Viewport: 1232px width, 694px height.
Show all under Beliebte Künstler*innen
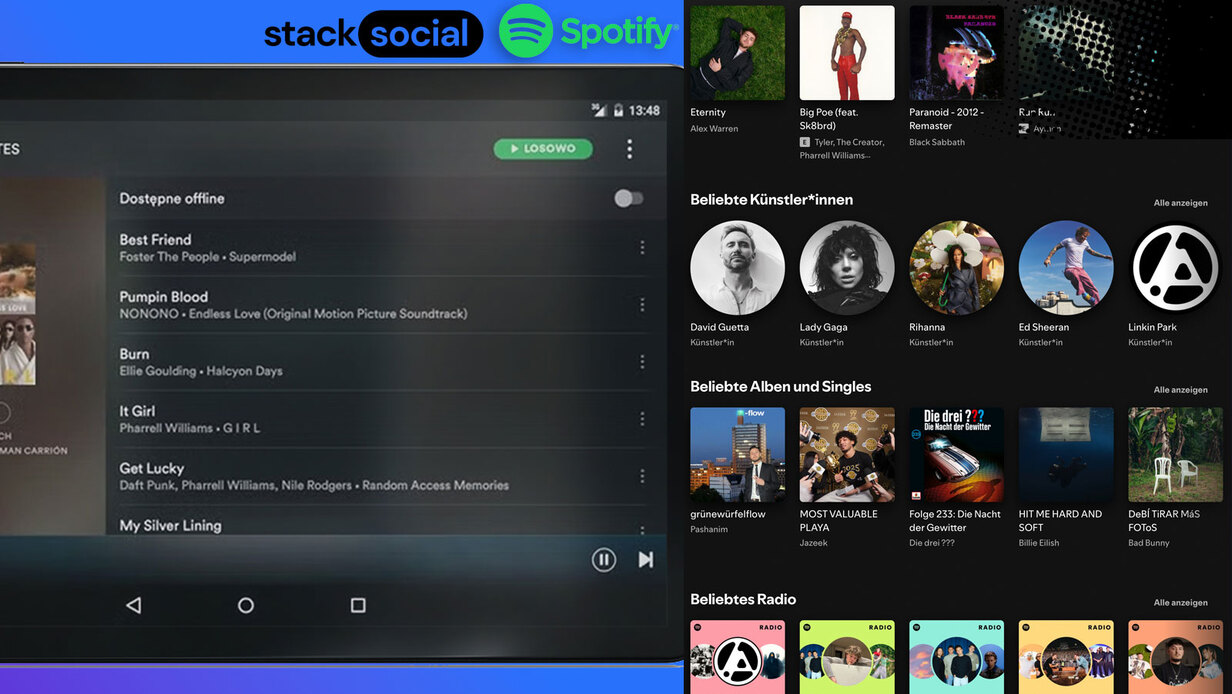[x=1181, y=203]
